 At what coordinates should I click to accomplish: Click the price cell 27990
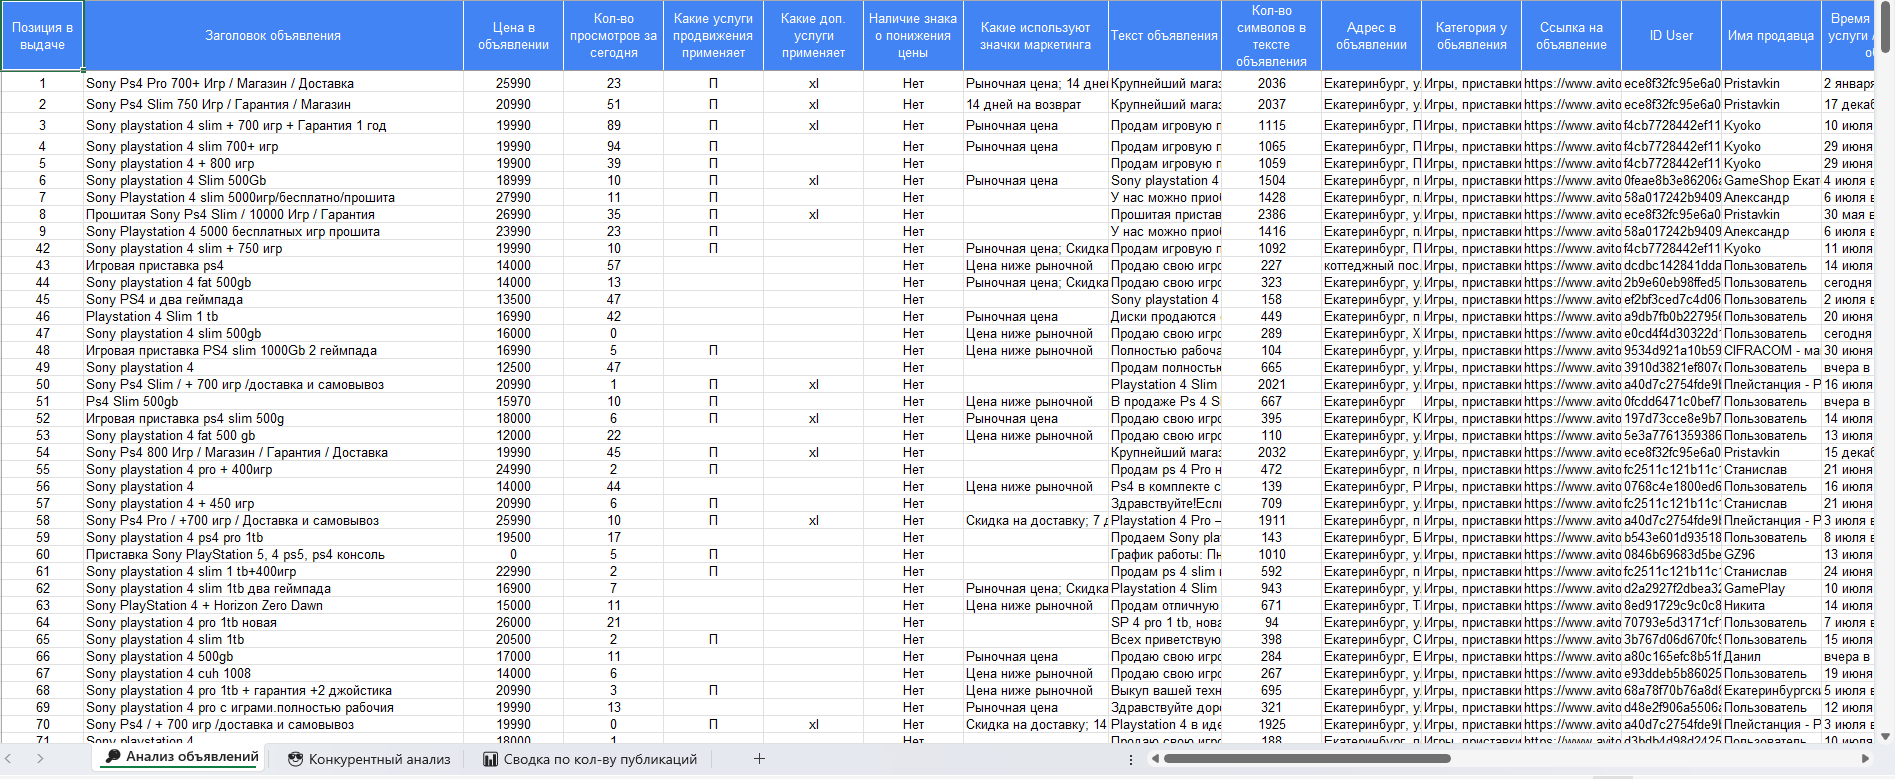pyautogui.click(x=513, y=198)
